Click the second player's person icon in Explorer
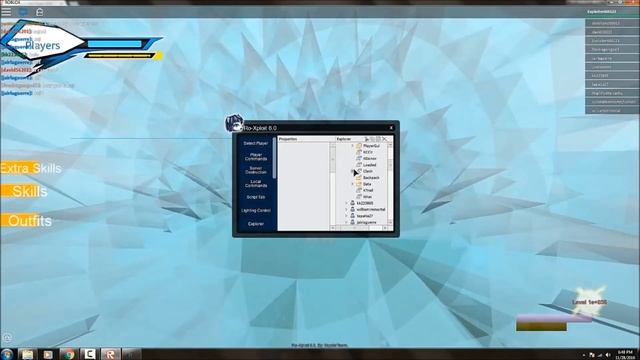 point(353,209)
